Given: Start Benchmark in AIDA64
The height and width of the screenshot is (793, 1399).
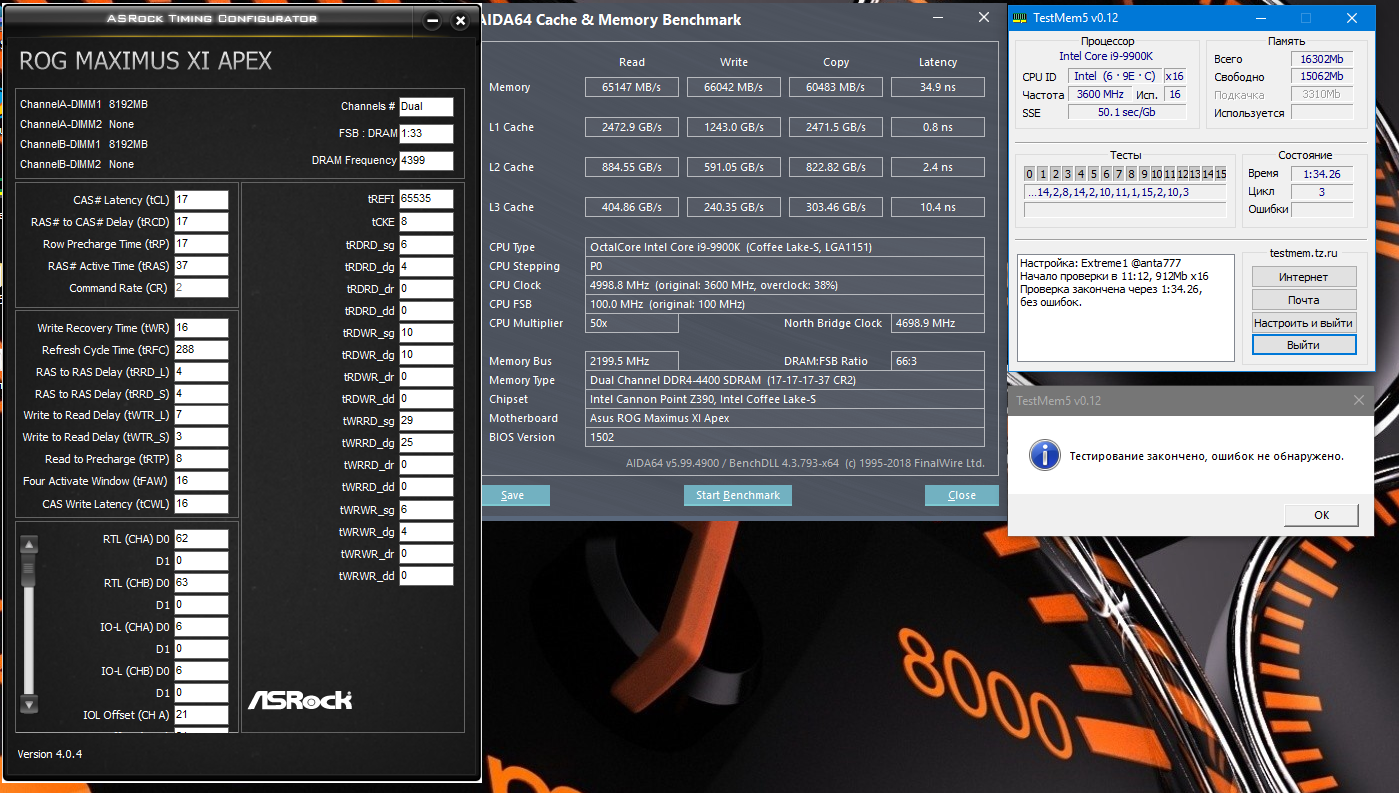Looking at the screenshot, I should pyautogui.click(x=738, y=495).
